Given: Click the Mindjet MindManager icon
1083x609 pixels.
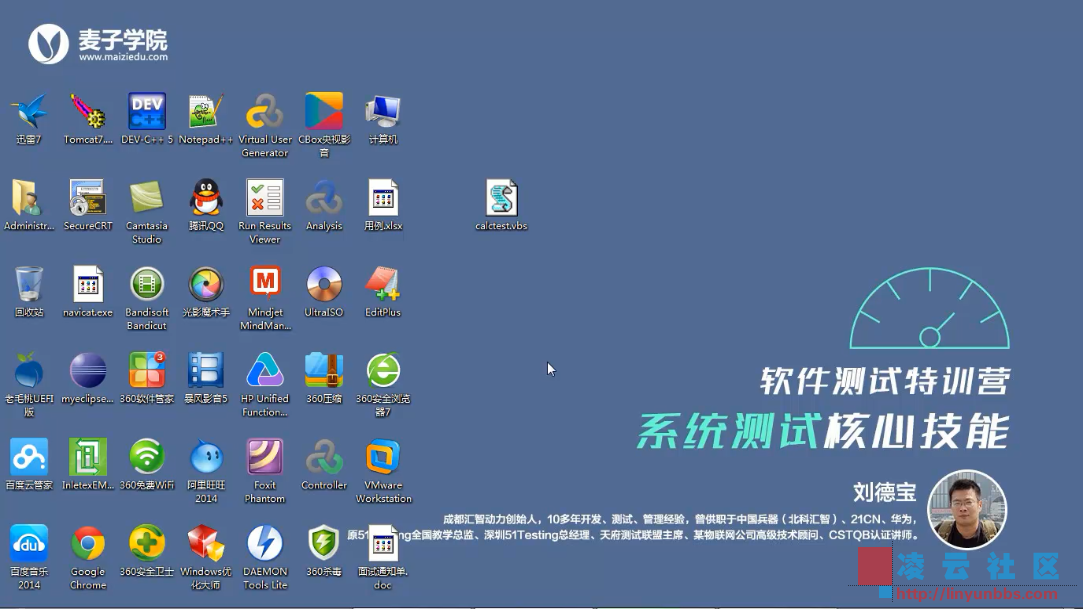Looking at the screenshot, I should coord(265,284).
